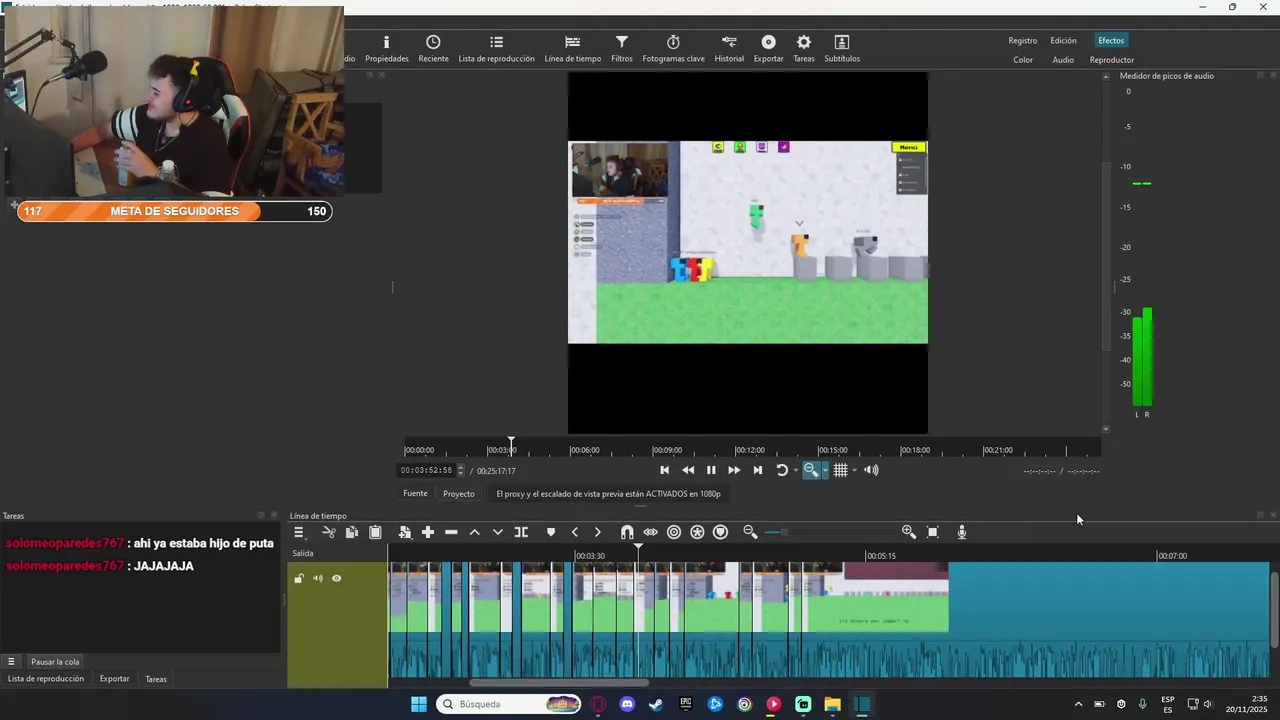Zoom in the timeline
Image resolution: width=1280 pixels, height=720 pixels.
pos(908,532)
